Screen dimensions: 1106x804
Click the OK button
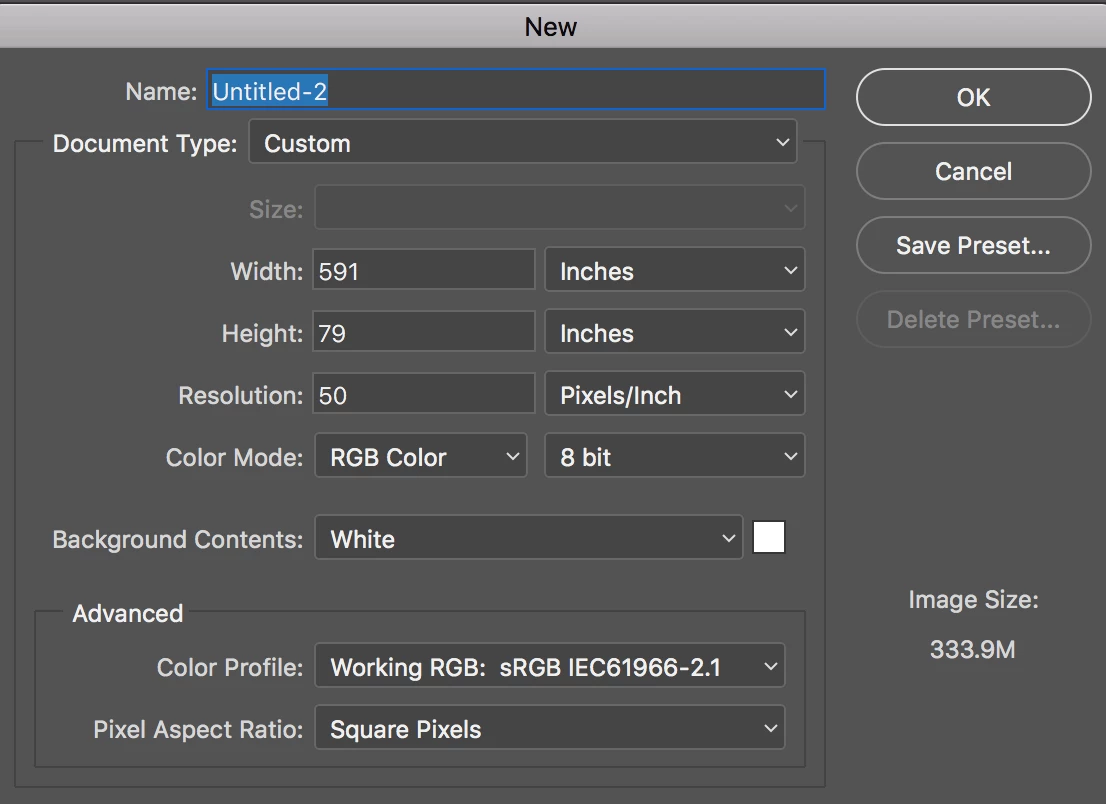[x=973, y=97]
